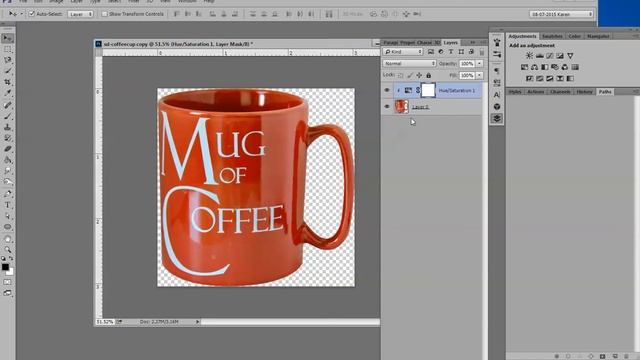This screenshot has width=640, height=360.
Task: Switch to the Channels tab
Action: [x=560, y=92]
